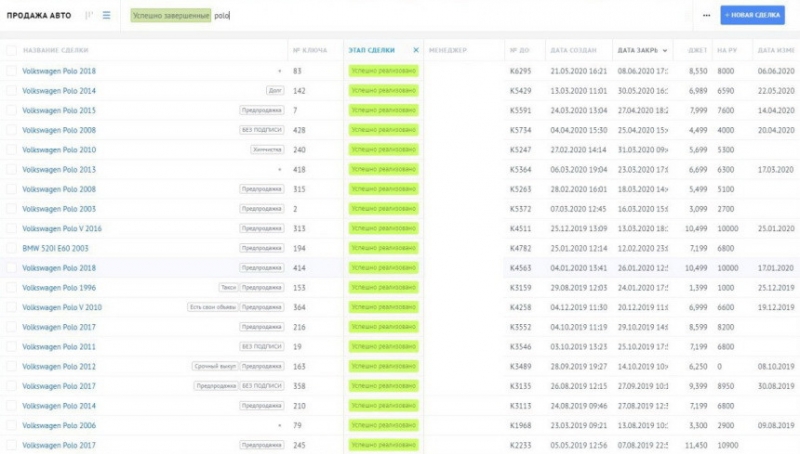This screenshot has width=800, height=454.
Task: Click creation date 05.05.2019 12:56
Action: tap(579, 445)
